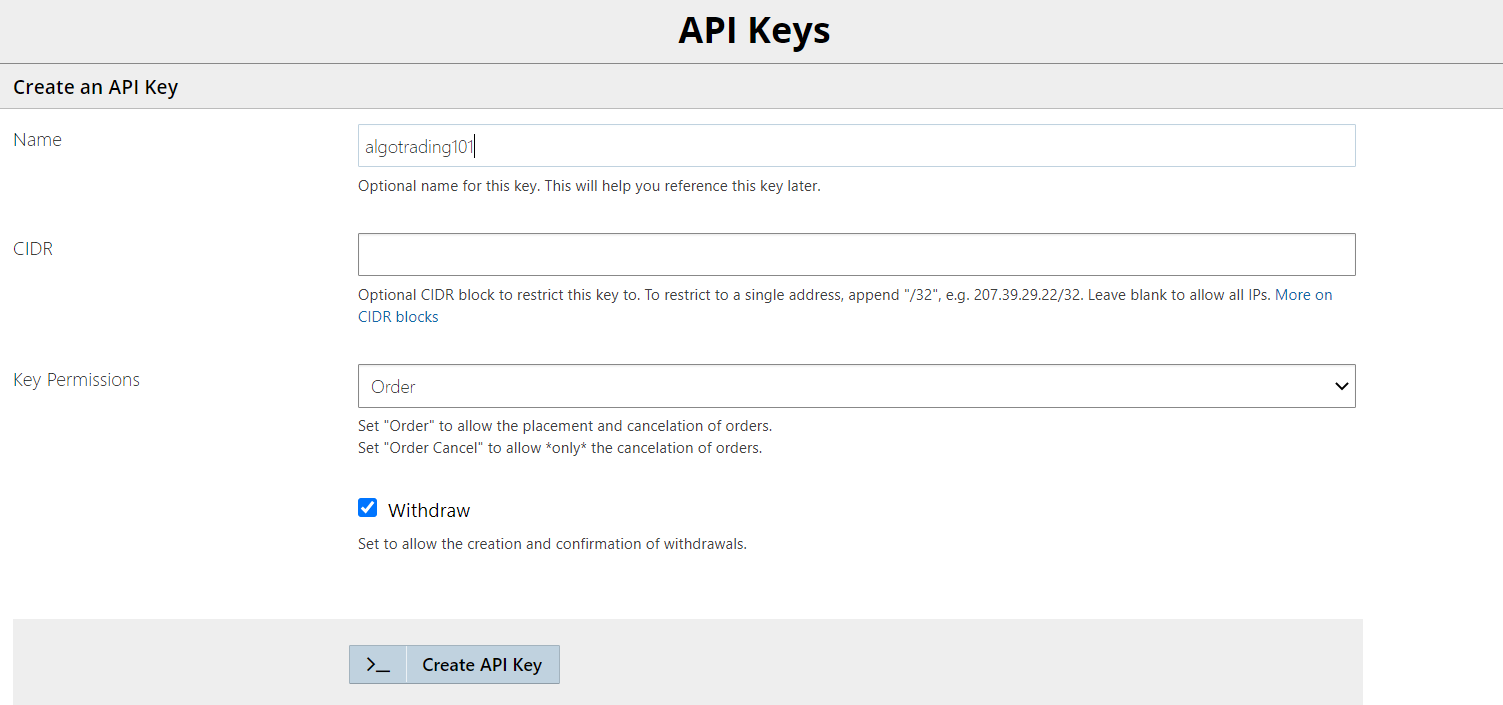Click the Key Permissions label
This screenshot has width=1503, height=705.
pyautogui.click(x=76, y=379)
